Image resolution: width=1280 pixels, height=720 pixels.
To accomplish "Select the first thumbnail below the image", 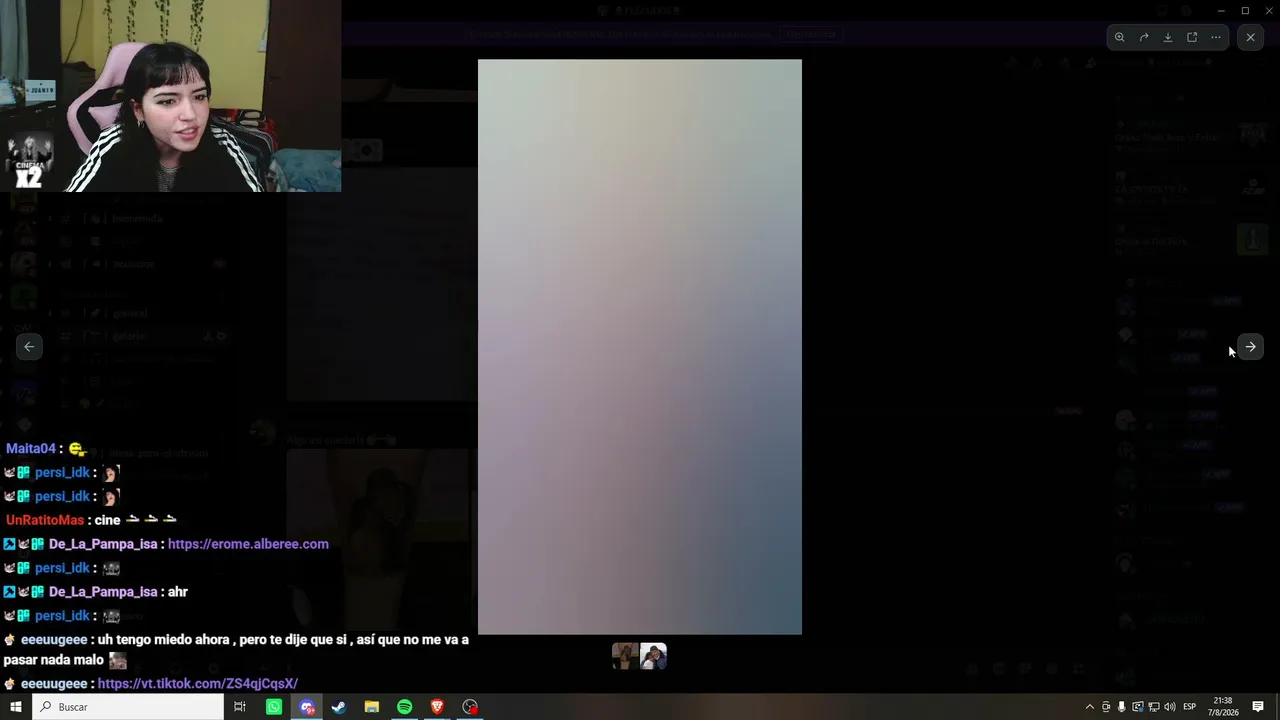I will tap(625, 656).
